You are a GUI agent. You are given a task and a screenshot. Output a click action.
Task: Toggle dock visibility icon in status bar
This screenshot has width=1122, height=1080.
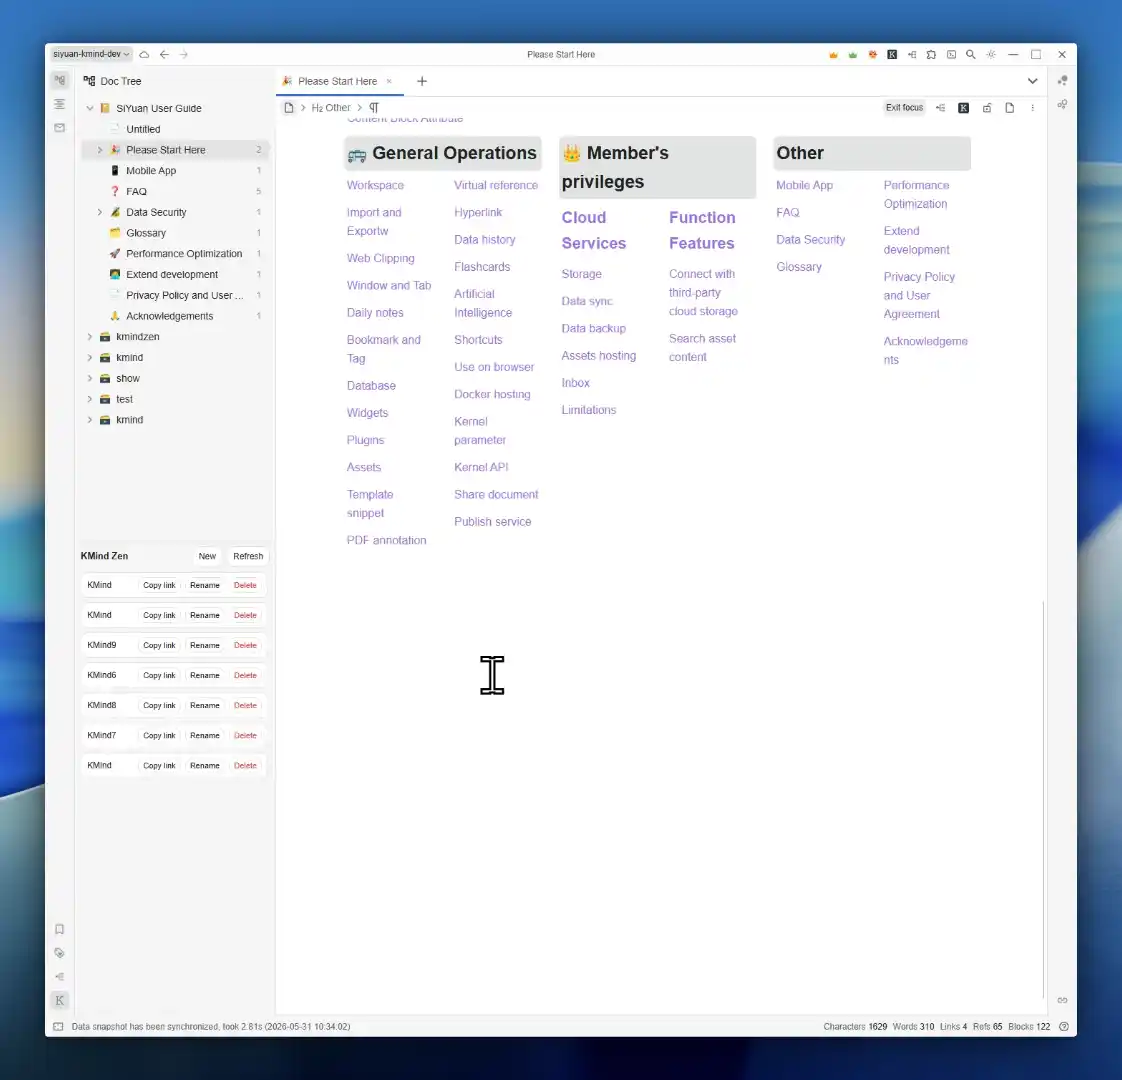[x=59, y=1026]
